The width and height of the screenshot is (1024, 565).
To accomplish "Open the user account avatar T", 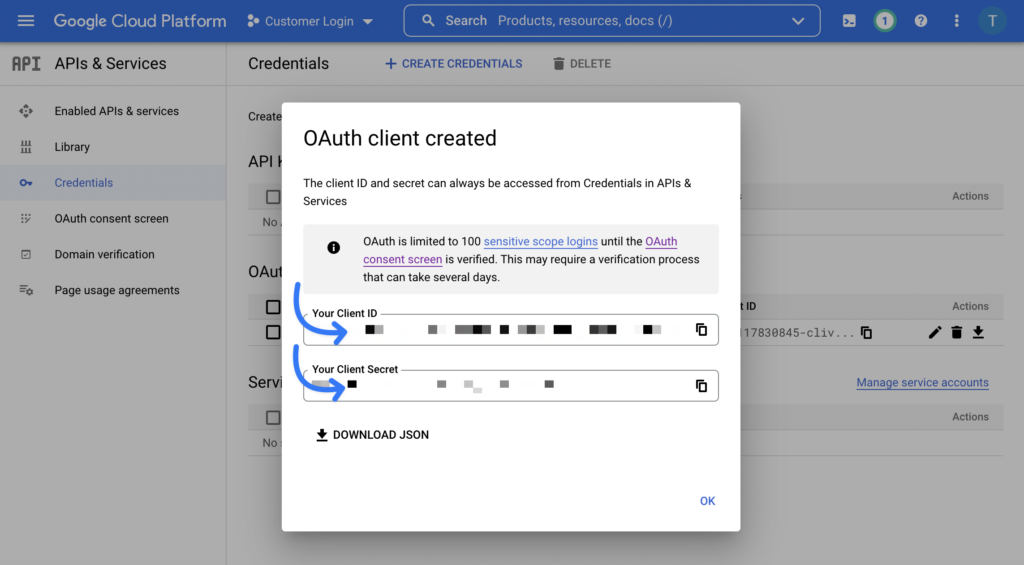I will pyautogui.click(x=992, y=21).
